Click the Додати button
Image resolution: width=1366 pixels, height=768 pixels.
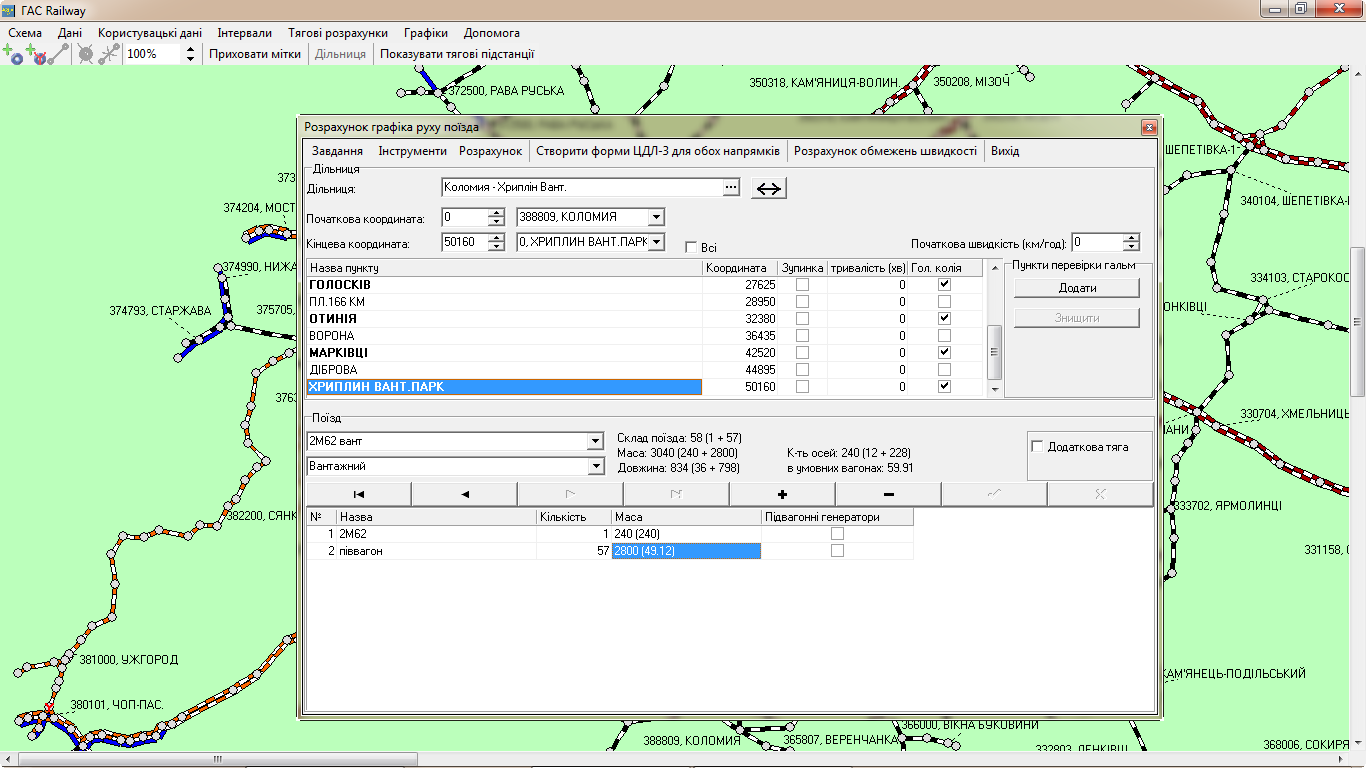pos(1077,288)
